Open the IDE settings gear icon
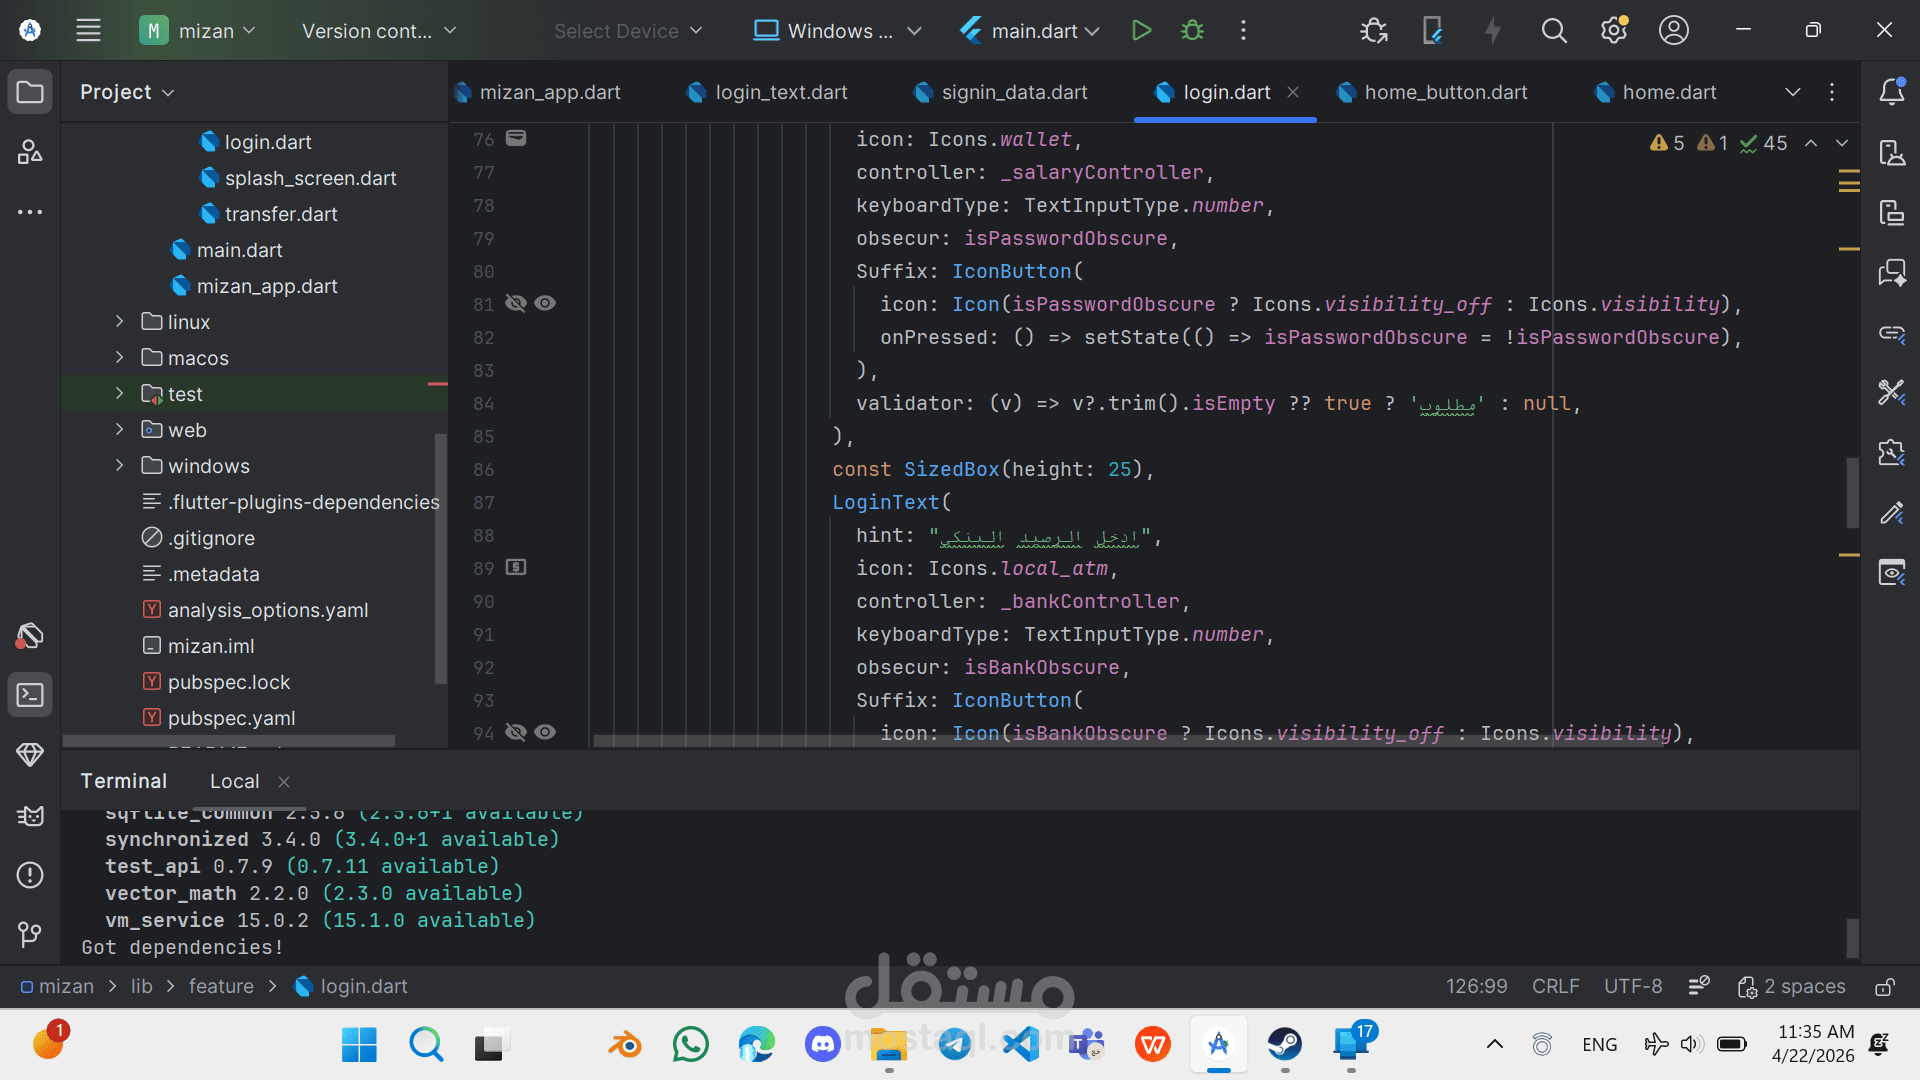 click(x=1613, y=31)
